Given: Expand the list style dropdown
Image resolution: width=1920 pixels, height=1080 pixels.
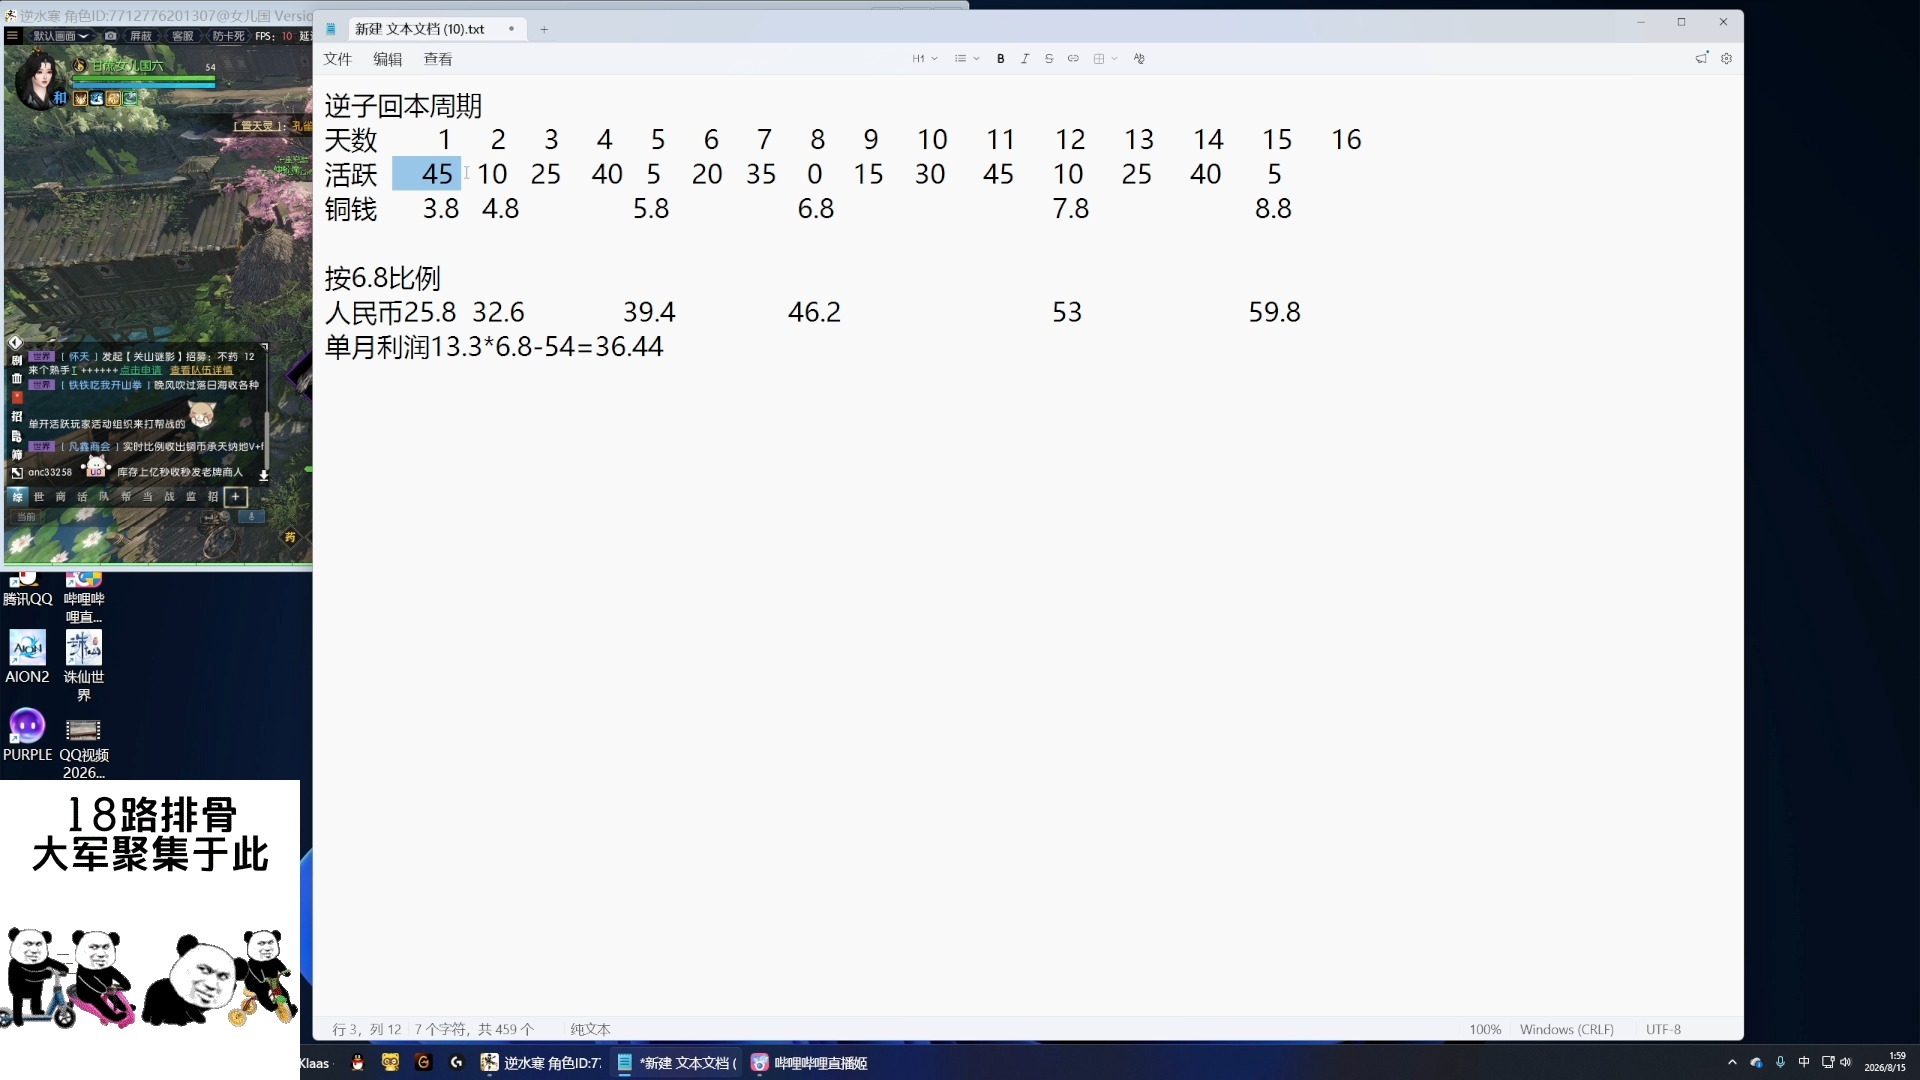Looking at the screenshot, I should (966, 59).
